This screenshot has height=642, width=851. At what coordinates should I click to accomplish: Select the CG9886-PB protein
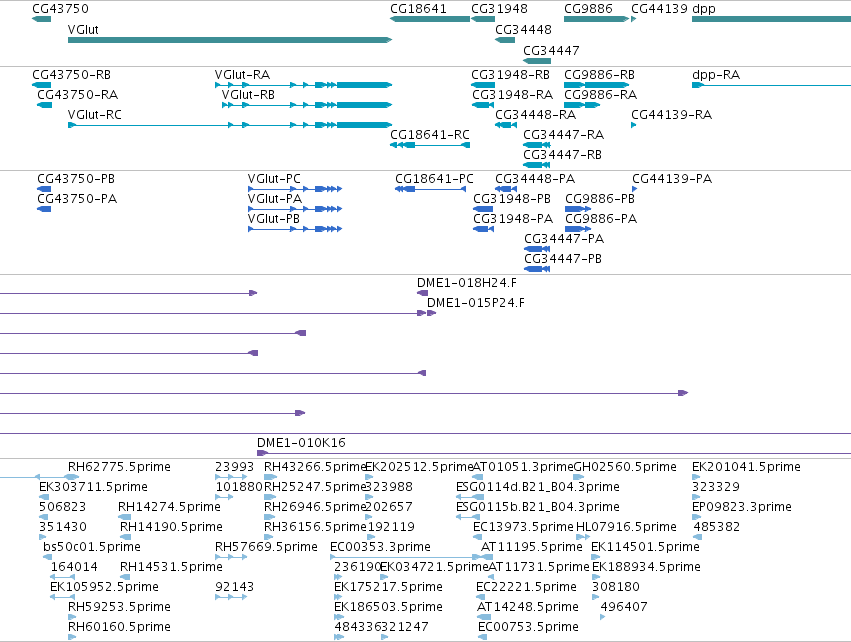(578, 209)
